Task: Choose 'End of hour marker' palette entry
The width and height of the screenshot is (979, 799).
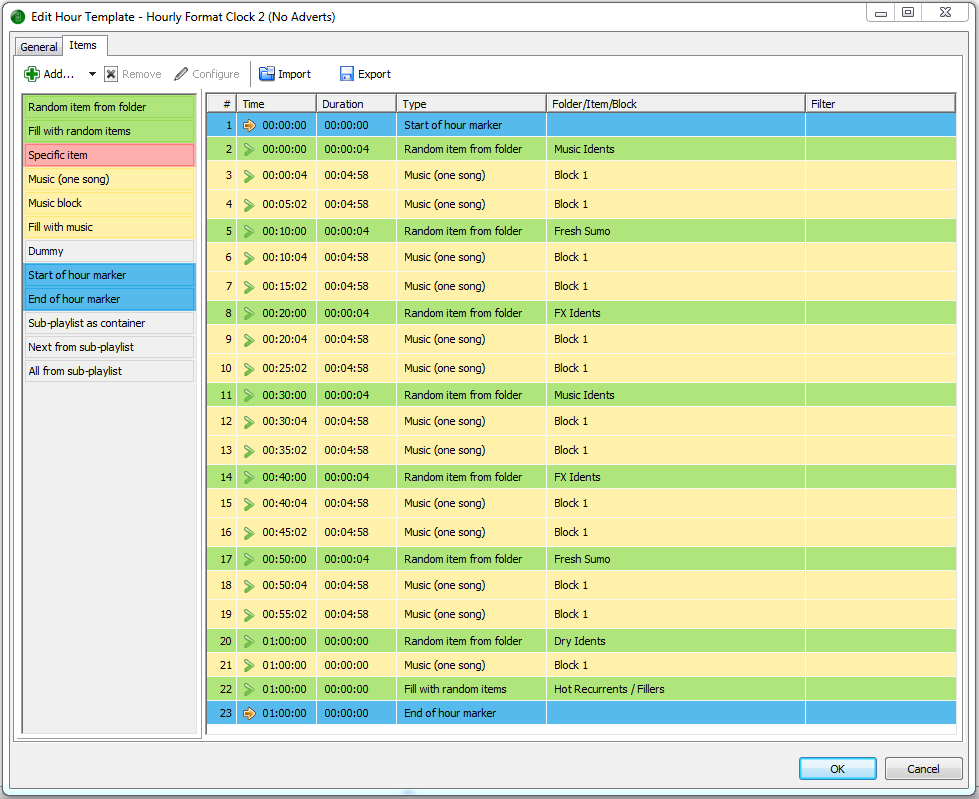Action: tap(109, 300)
